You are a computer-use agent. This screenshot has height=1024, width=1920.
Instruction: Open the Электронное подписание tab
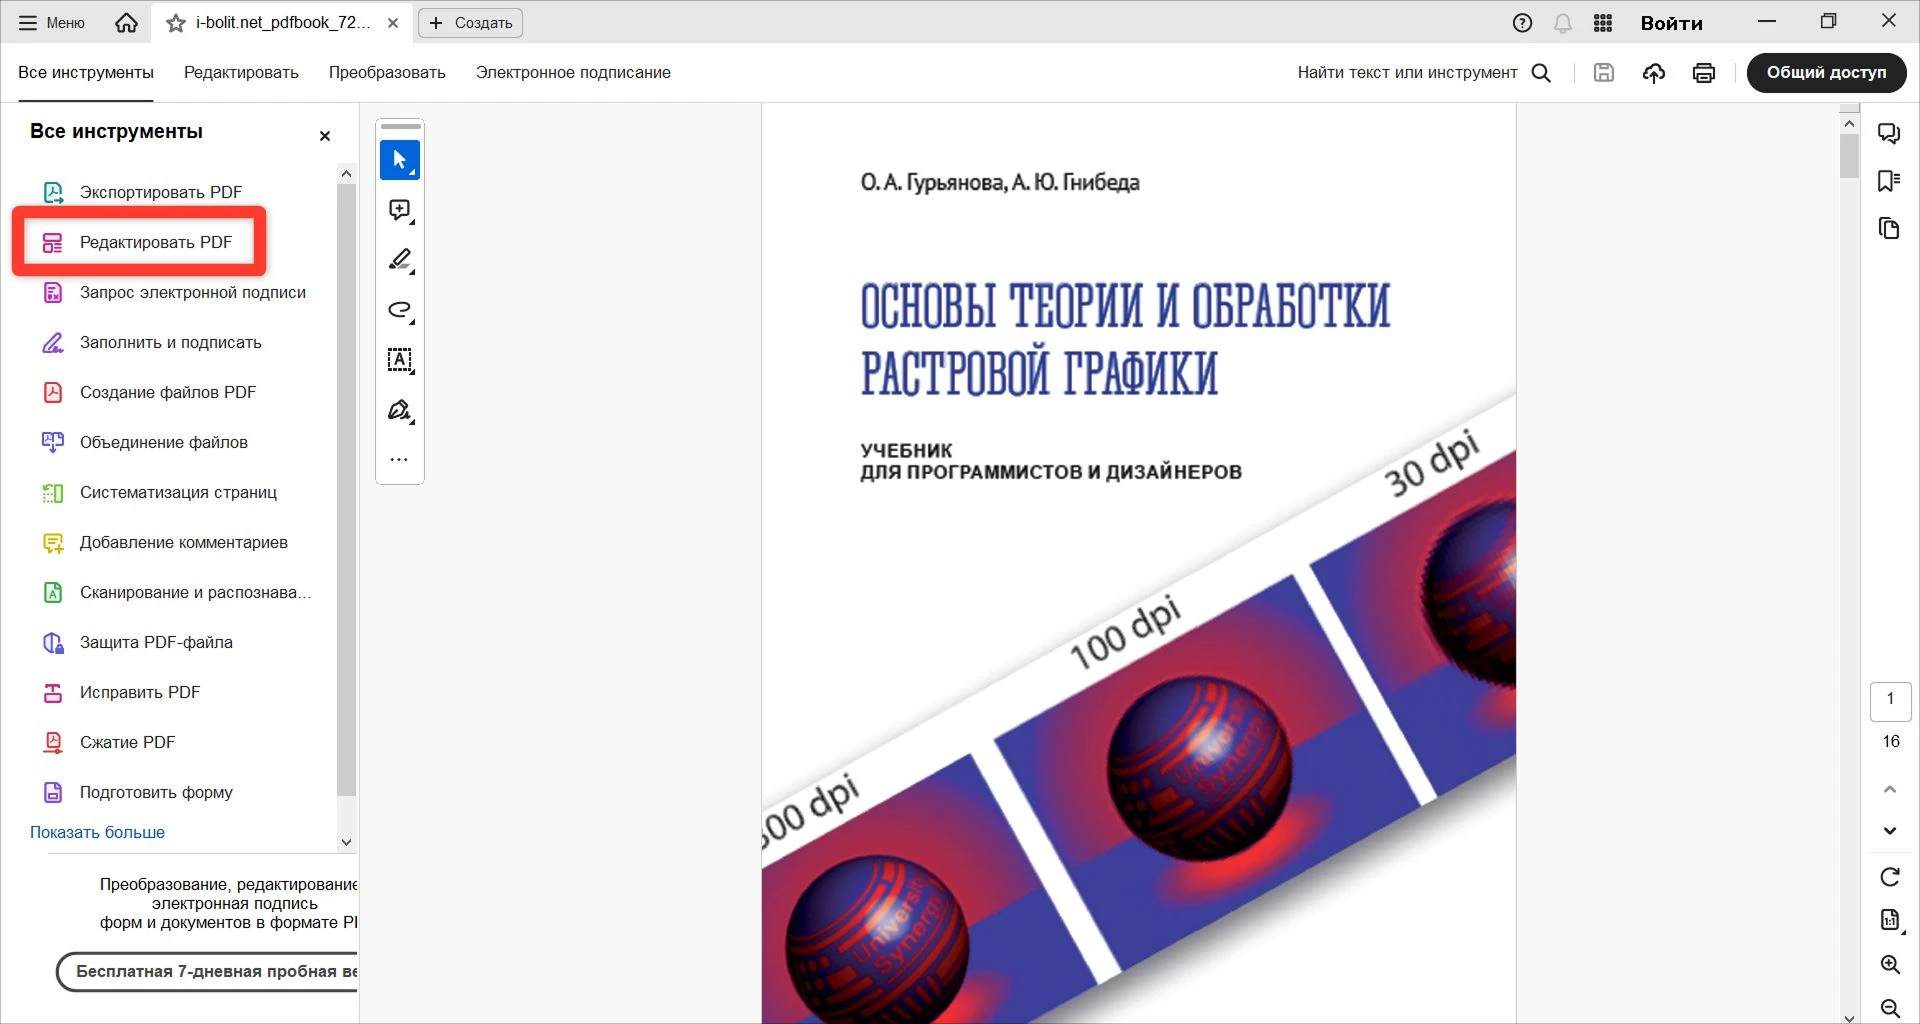(573, 73)
